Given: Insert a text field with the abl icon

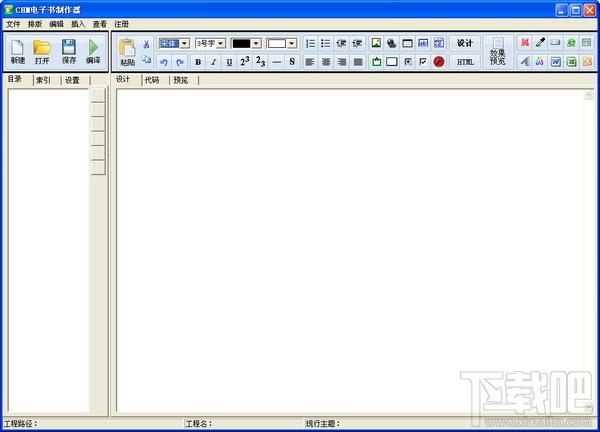Looking at the screenshot, I should (x=423, y=43).
